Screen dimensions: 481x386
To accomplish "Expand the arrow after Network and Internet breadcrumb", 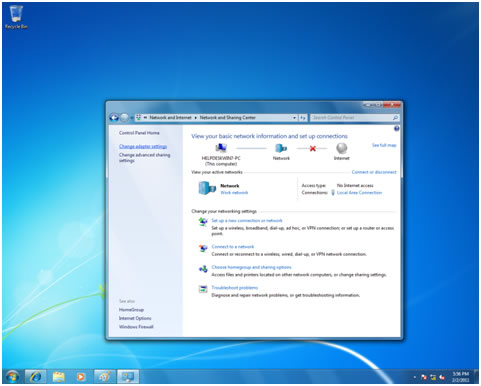I will click(x=196, y=118).
